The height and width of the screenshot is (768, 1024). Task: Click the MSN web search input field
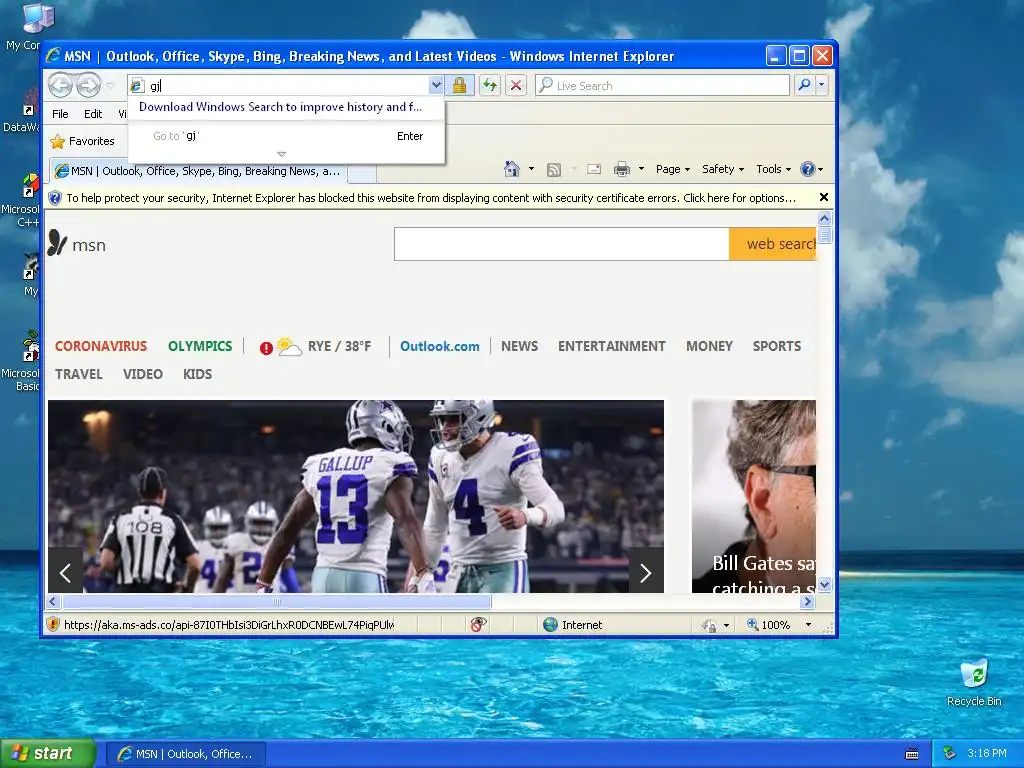(562, 244)
